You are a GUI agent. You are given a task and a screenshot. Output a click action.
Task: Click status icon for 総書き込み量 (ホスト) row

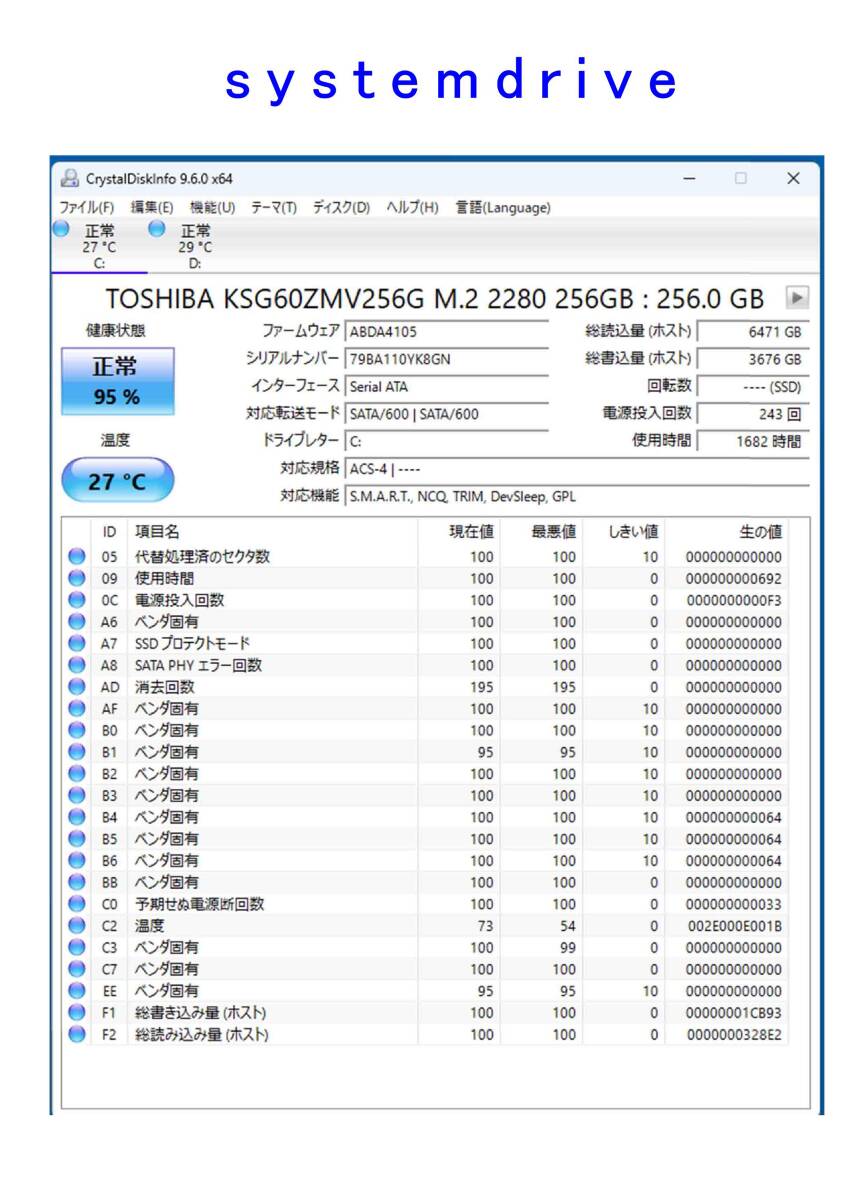click(76, 1013)
